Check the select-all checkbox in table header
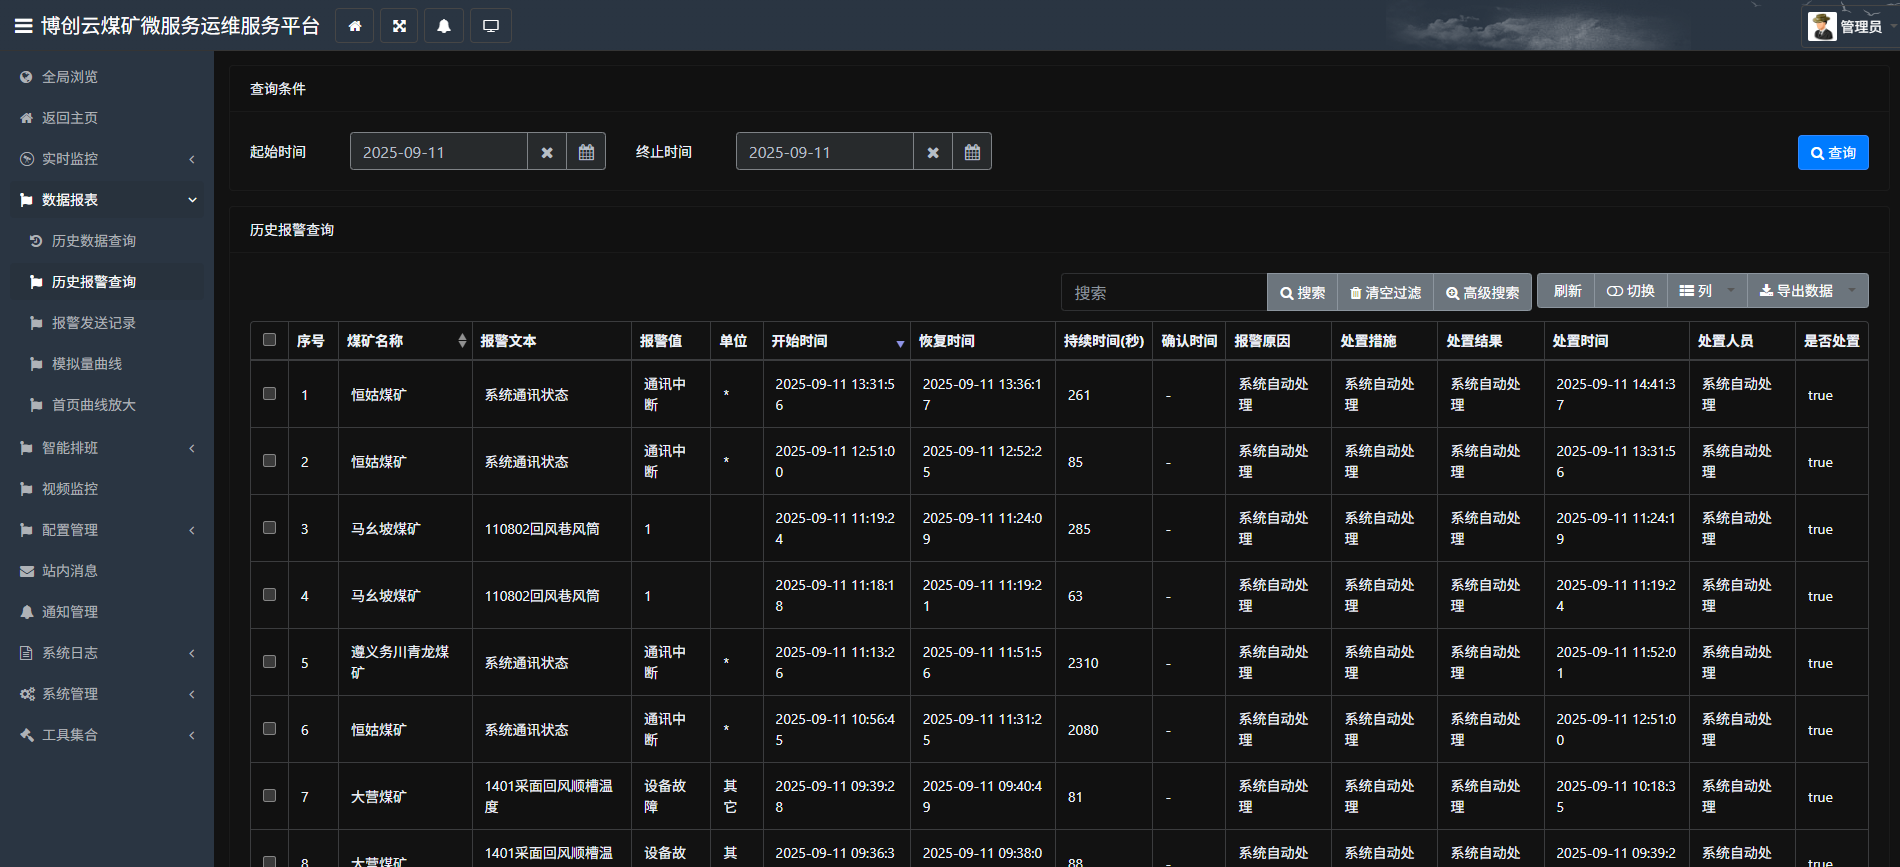Image resolution: width=1900 pixels, height=867 pixels. click(x=269, y=340)
